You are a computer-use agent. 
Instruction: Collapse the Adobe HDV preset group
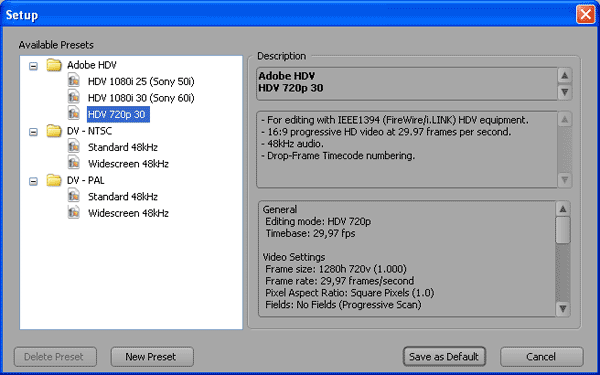[x=34, y=66]
